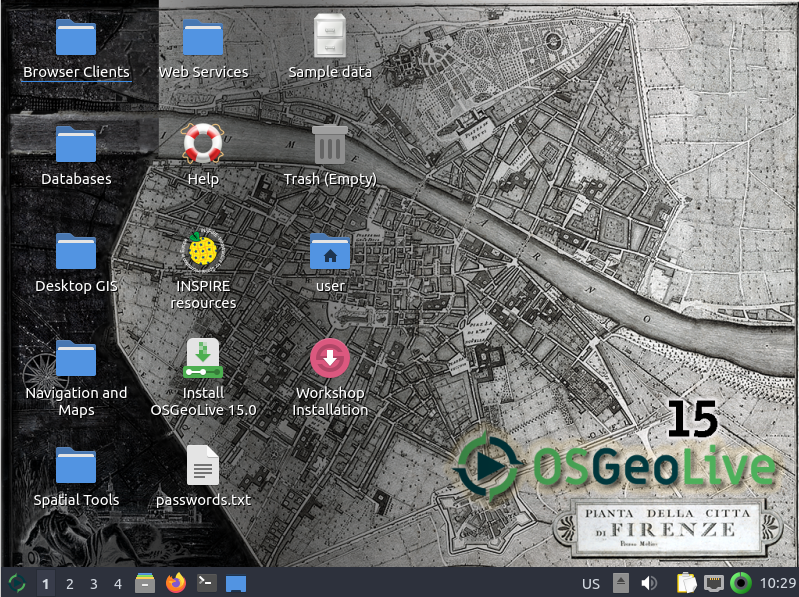
Task: Open the terminal from the taskbar
Action: 206,583
